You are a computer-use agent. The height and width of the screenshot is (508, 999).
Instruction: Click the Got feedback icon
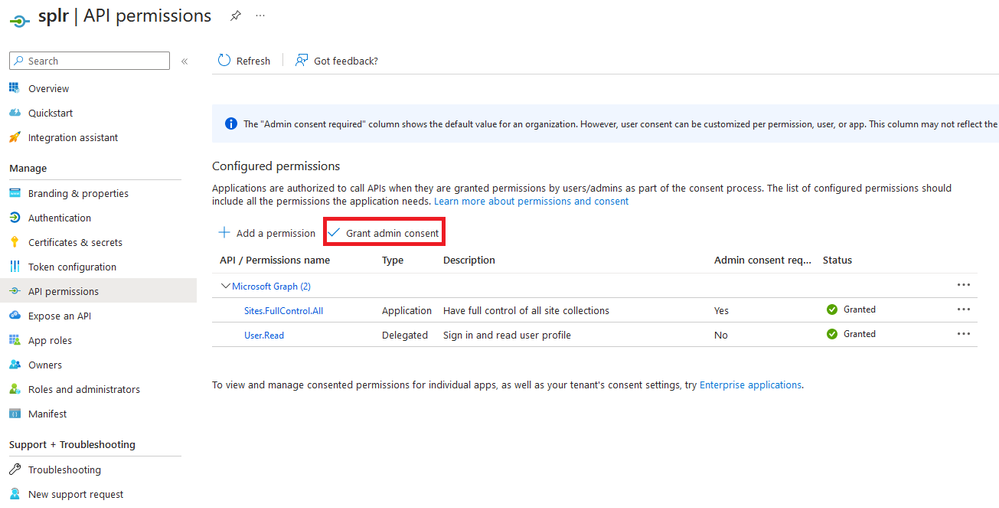point(301,61)
